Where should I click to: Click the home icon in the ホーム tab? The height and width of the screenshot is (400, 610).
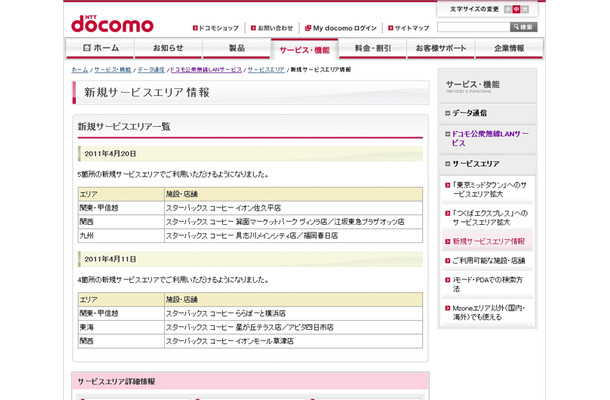(87, 47)
